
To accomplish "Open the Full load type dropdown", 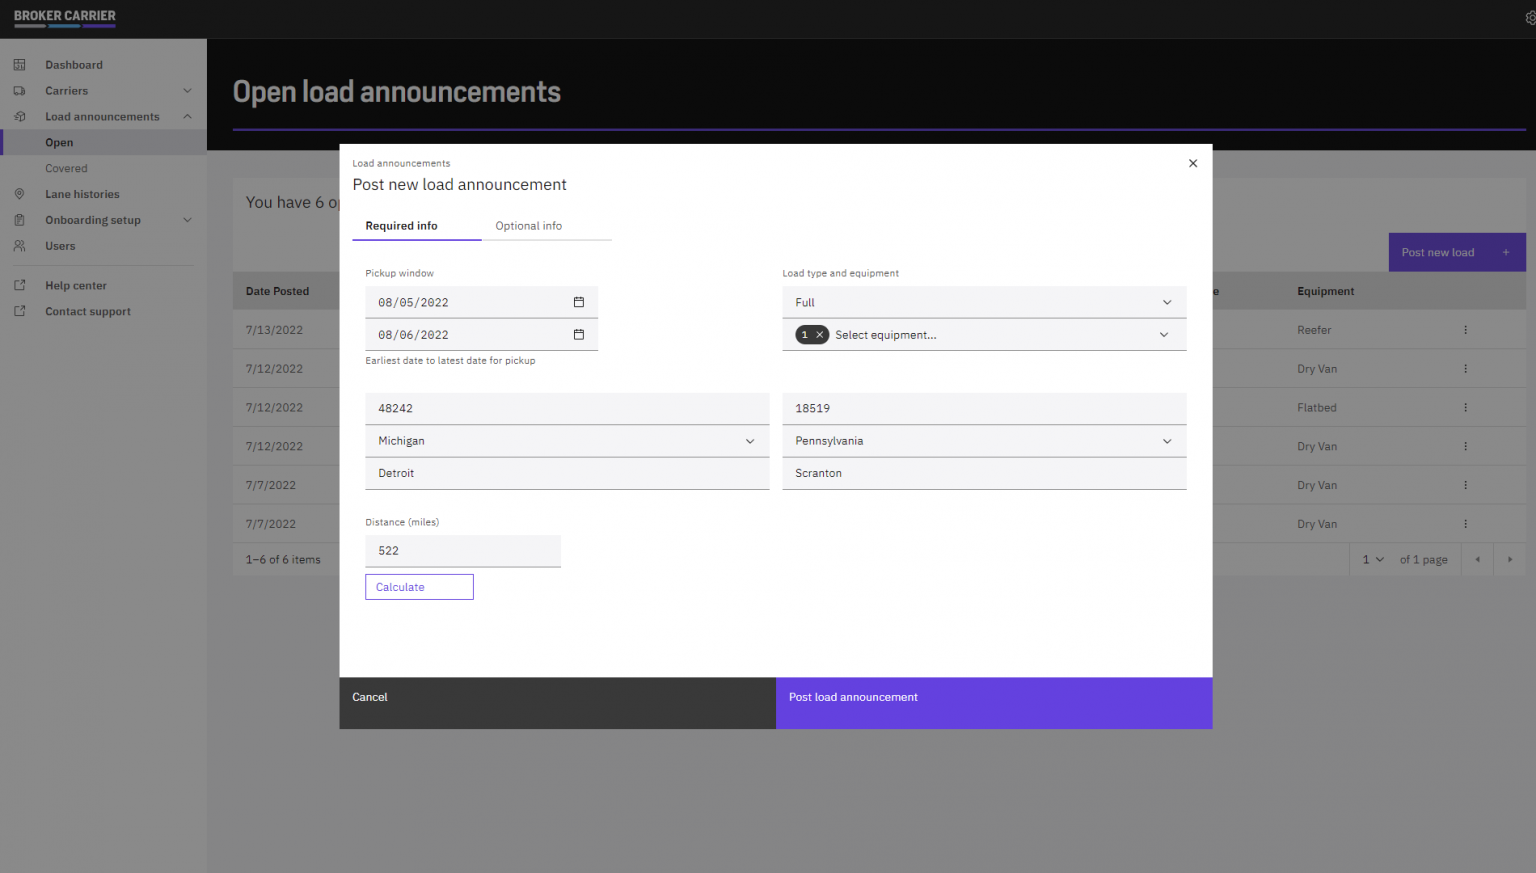I will [x=984, y=302].
